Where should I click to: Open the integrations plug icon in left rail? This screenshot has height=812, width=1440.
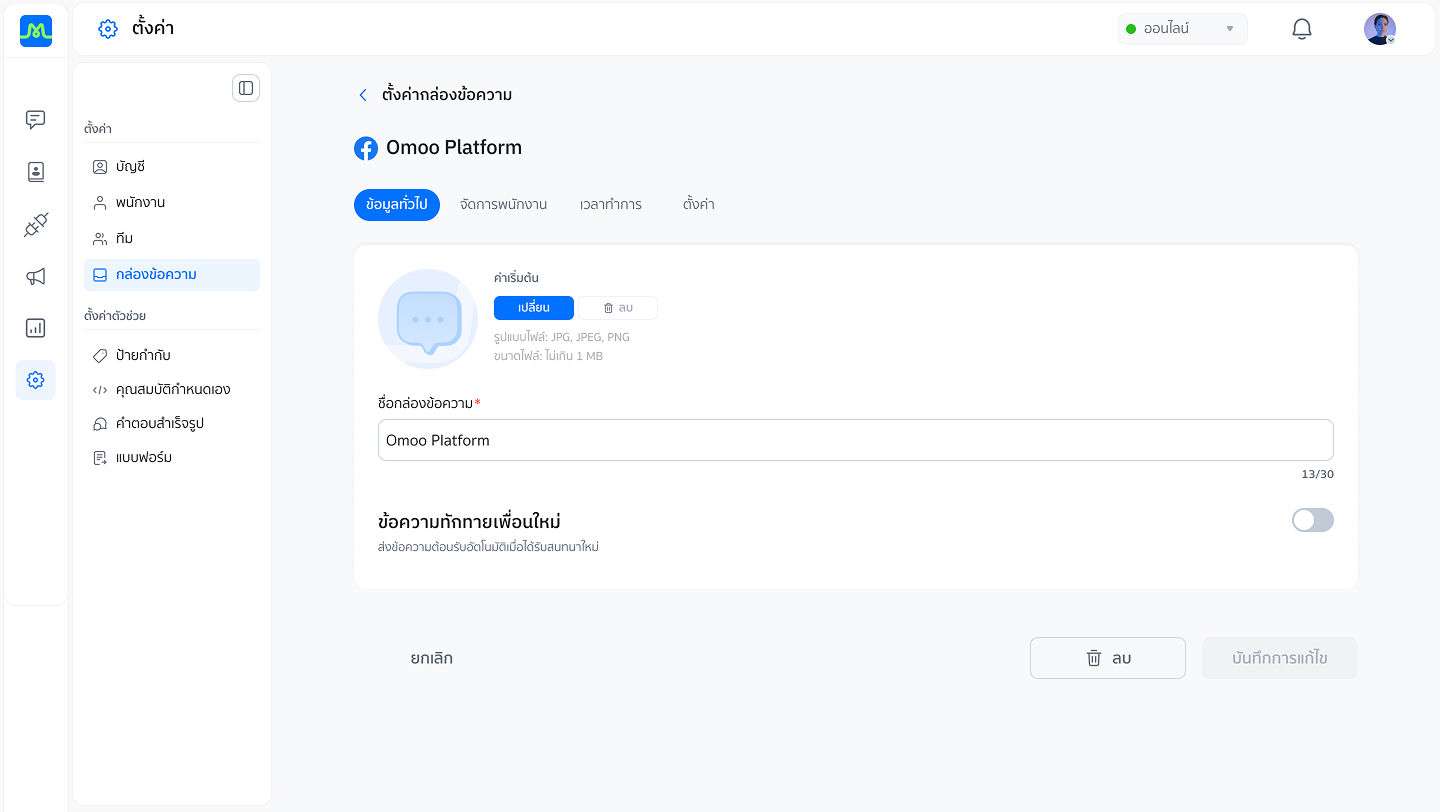[x=36, y=225]
